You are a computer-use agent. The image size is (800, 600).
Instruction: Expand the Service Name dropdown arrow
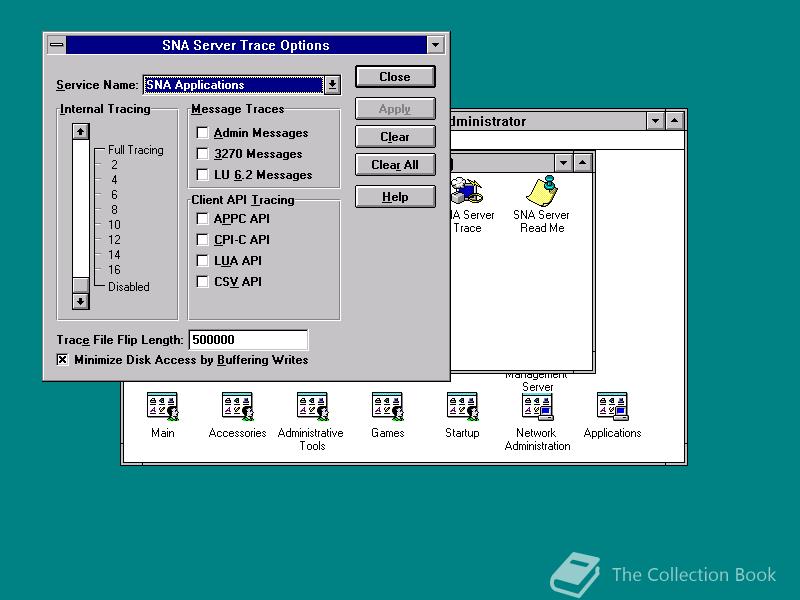[332, 85]
